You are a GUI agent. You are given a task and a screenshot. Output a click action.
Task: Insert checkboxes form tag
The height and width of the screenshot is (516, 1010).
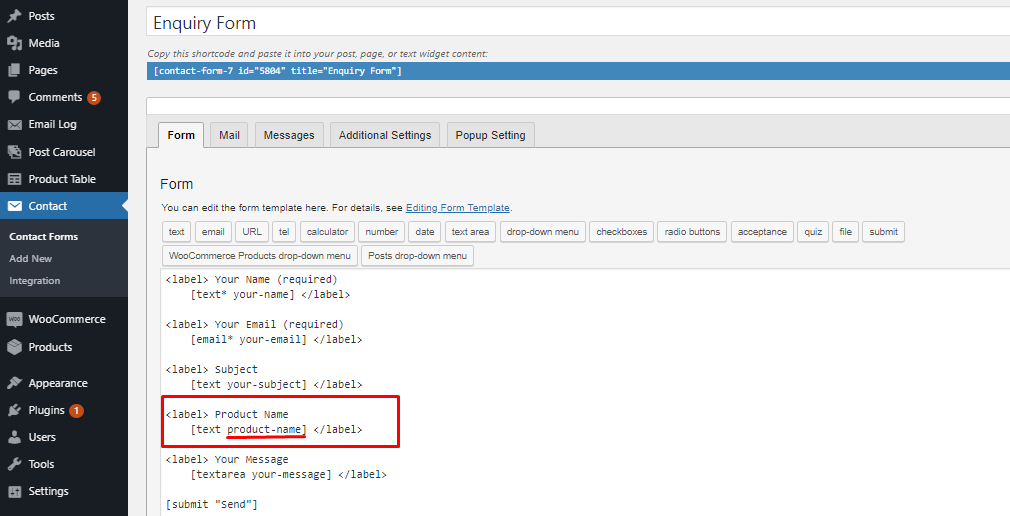point(622,232)
